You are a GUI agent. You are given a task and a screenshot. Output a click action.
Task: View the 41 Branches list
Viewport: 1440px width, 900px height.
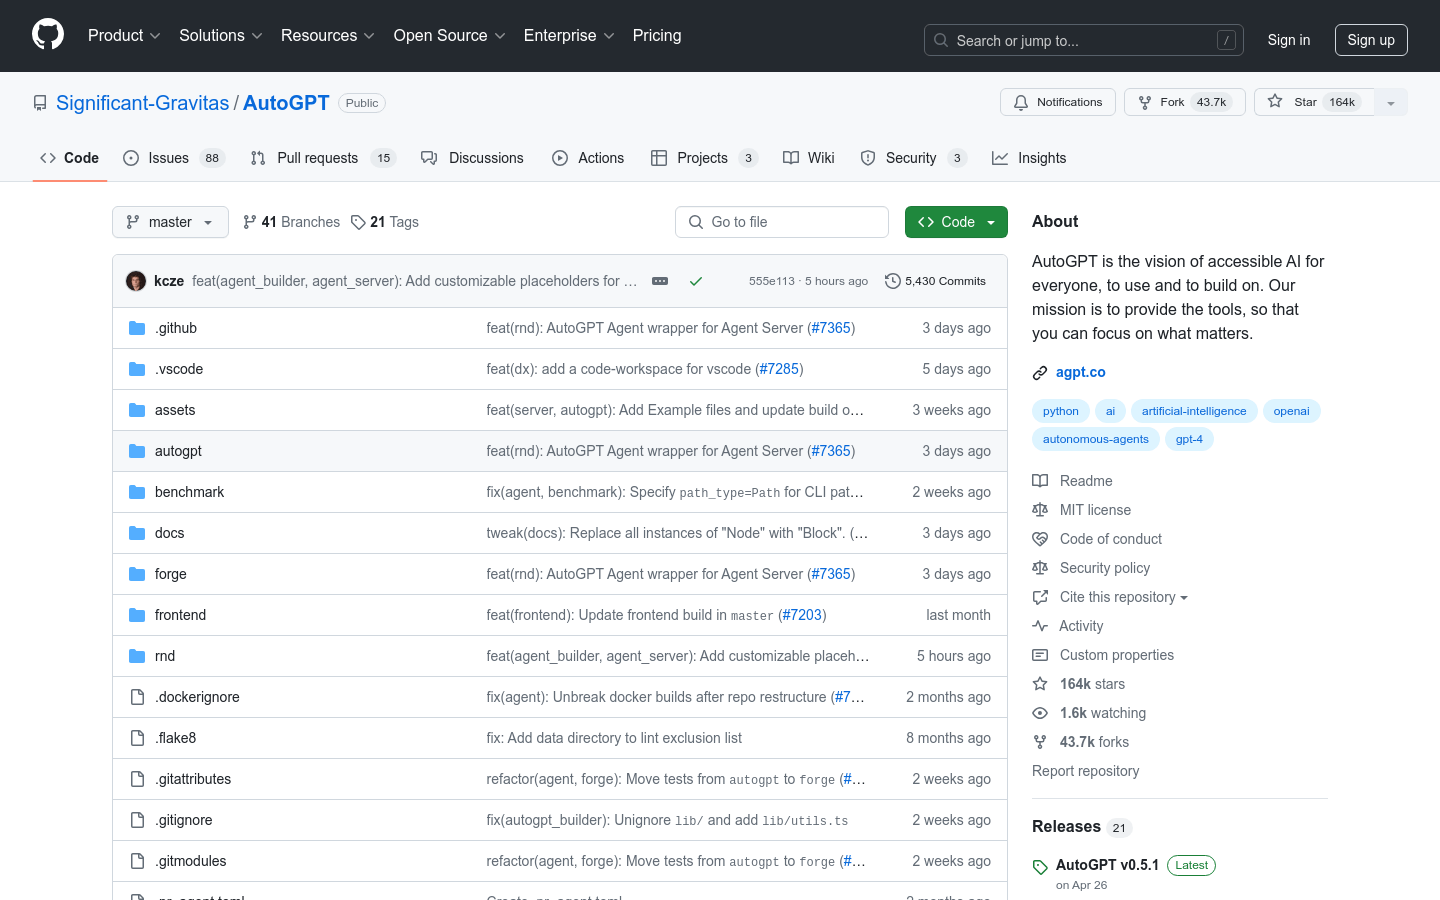coord(291,222)
